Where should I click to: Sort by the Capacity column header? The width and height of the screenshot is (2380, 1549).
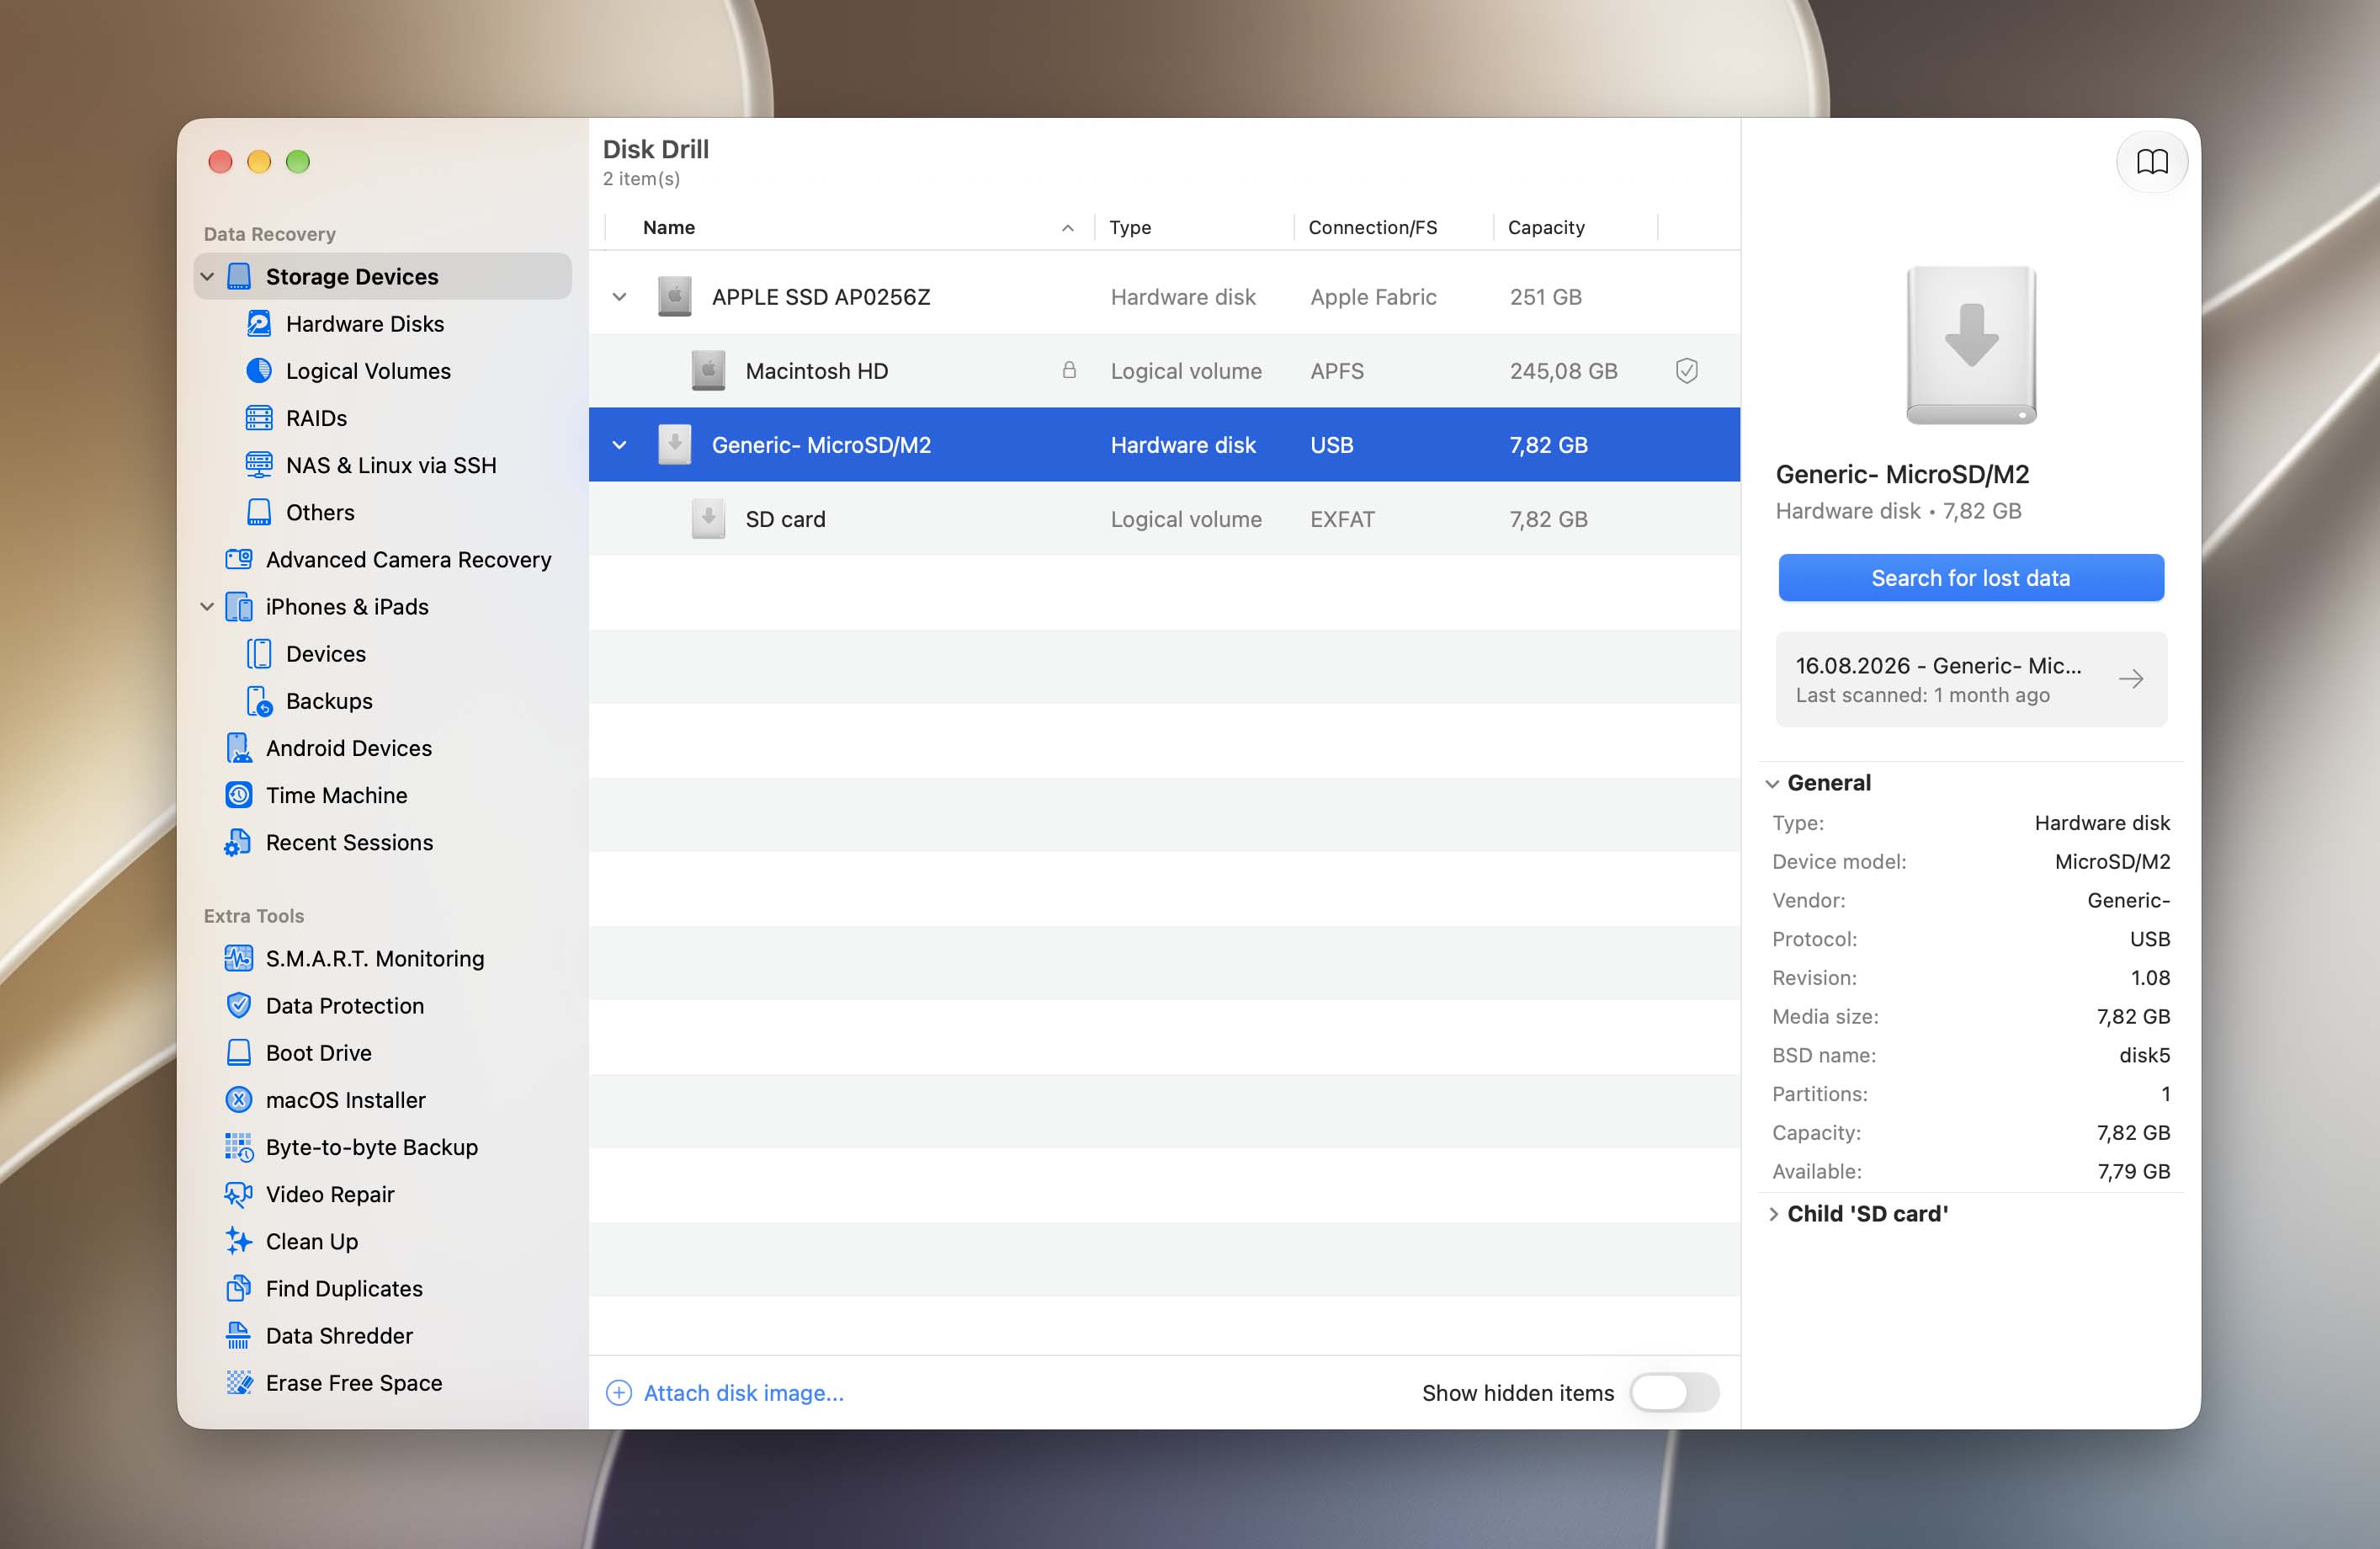(1575, 227)
